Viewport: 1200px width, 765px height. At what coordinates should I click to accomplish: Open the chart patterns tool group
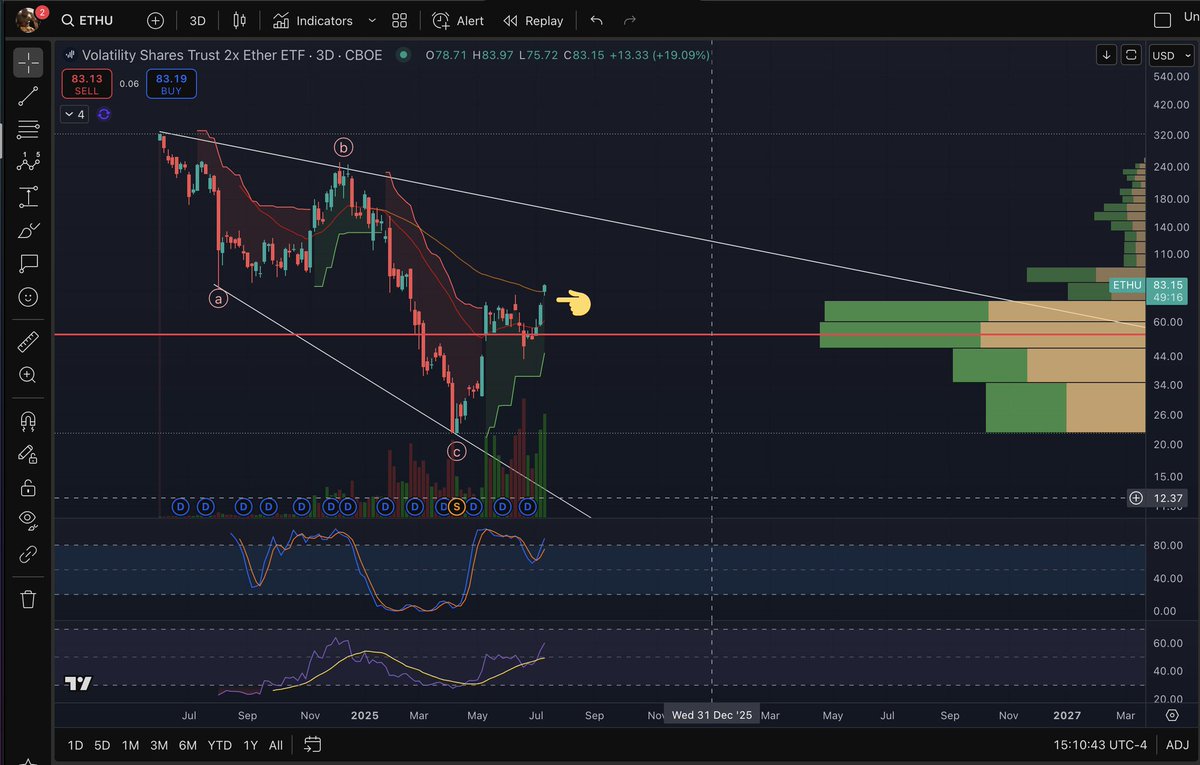[28, 163]
